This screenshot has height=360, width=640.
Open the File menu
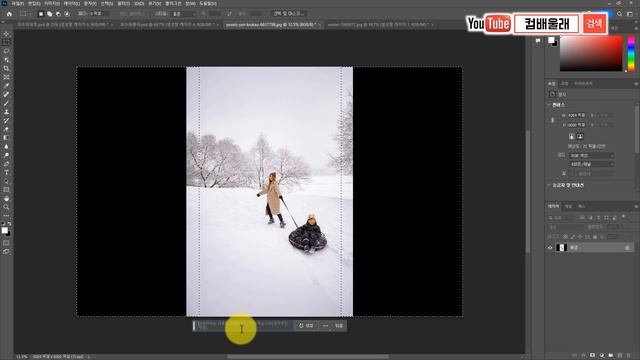tap(17, 3)
